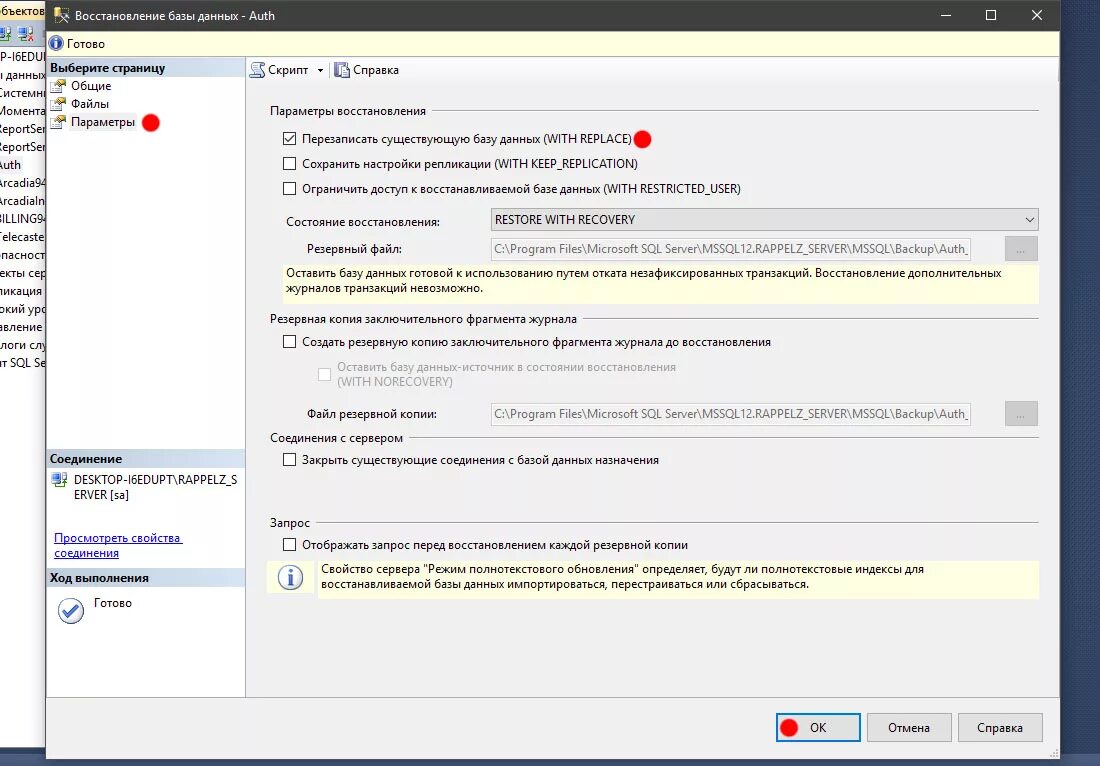Maximize the restore dialog window
The height and width of the screenshot is (766, 1100).
[991, 15]
